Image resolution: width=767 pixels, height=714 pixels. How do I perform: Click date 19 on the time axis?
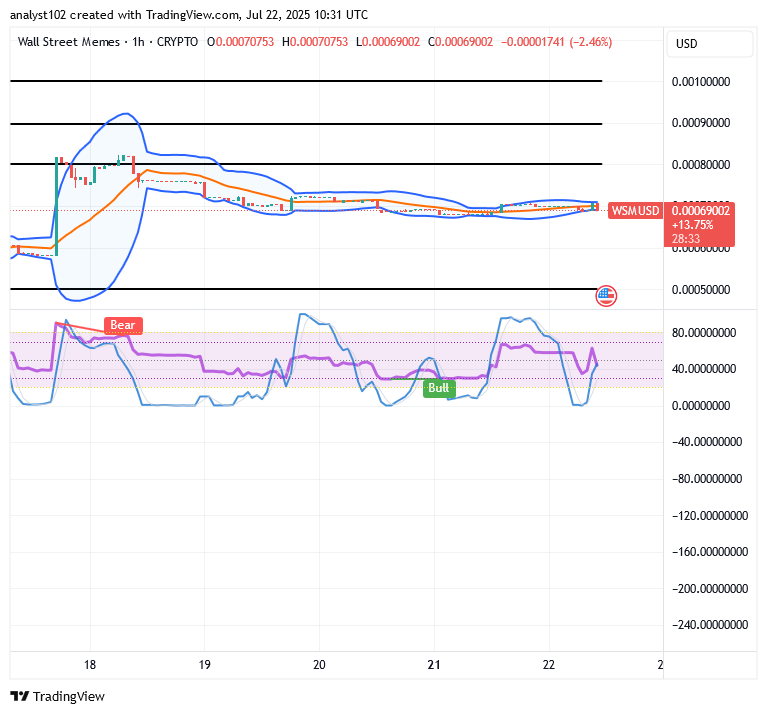click(204, 665)
